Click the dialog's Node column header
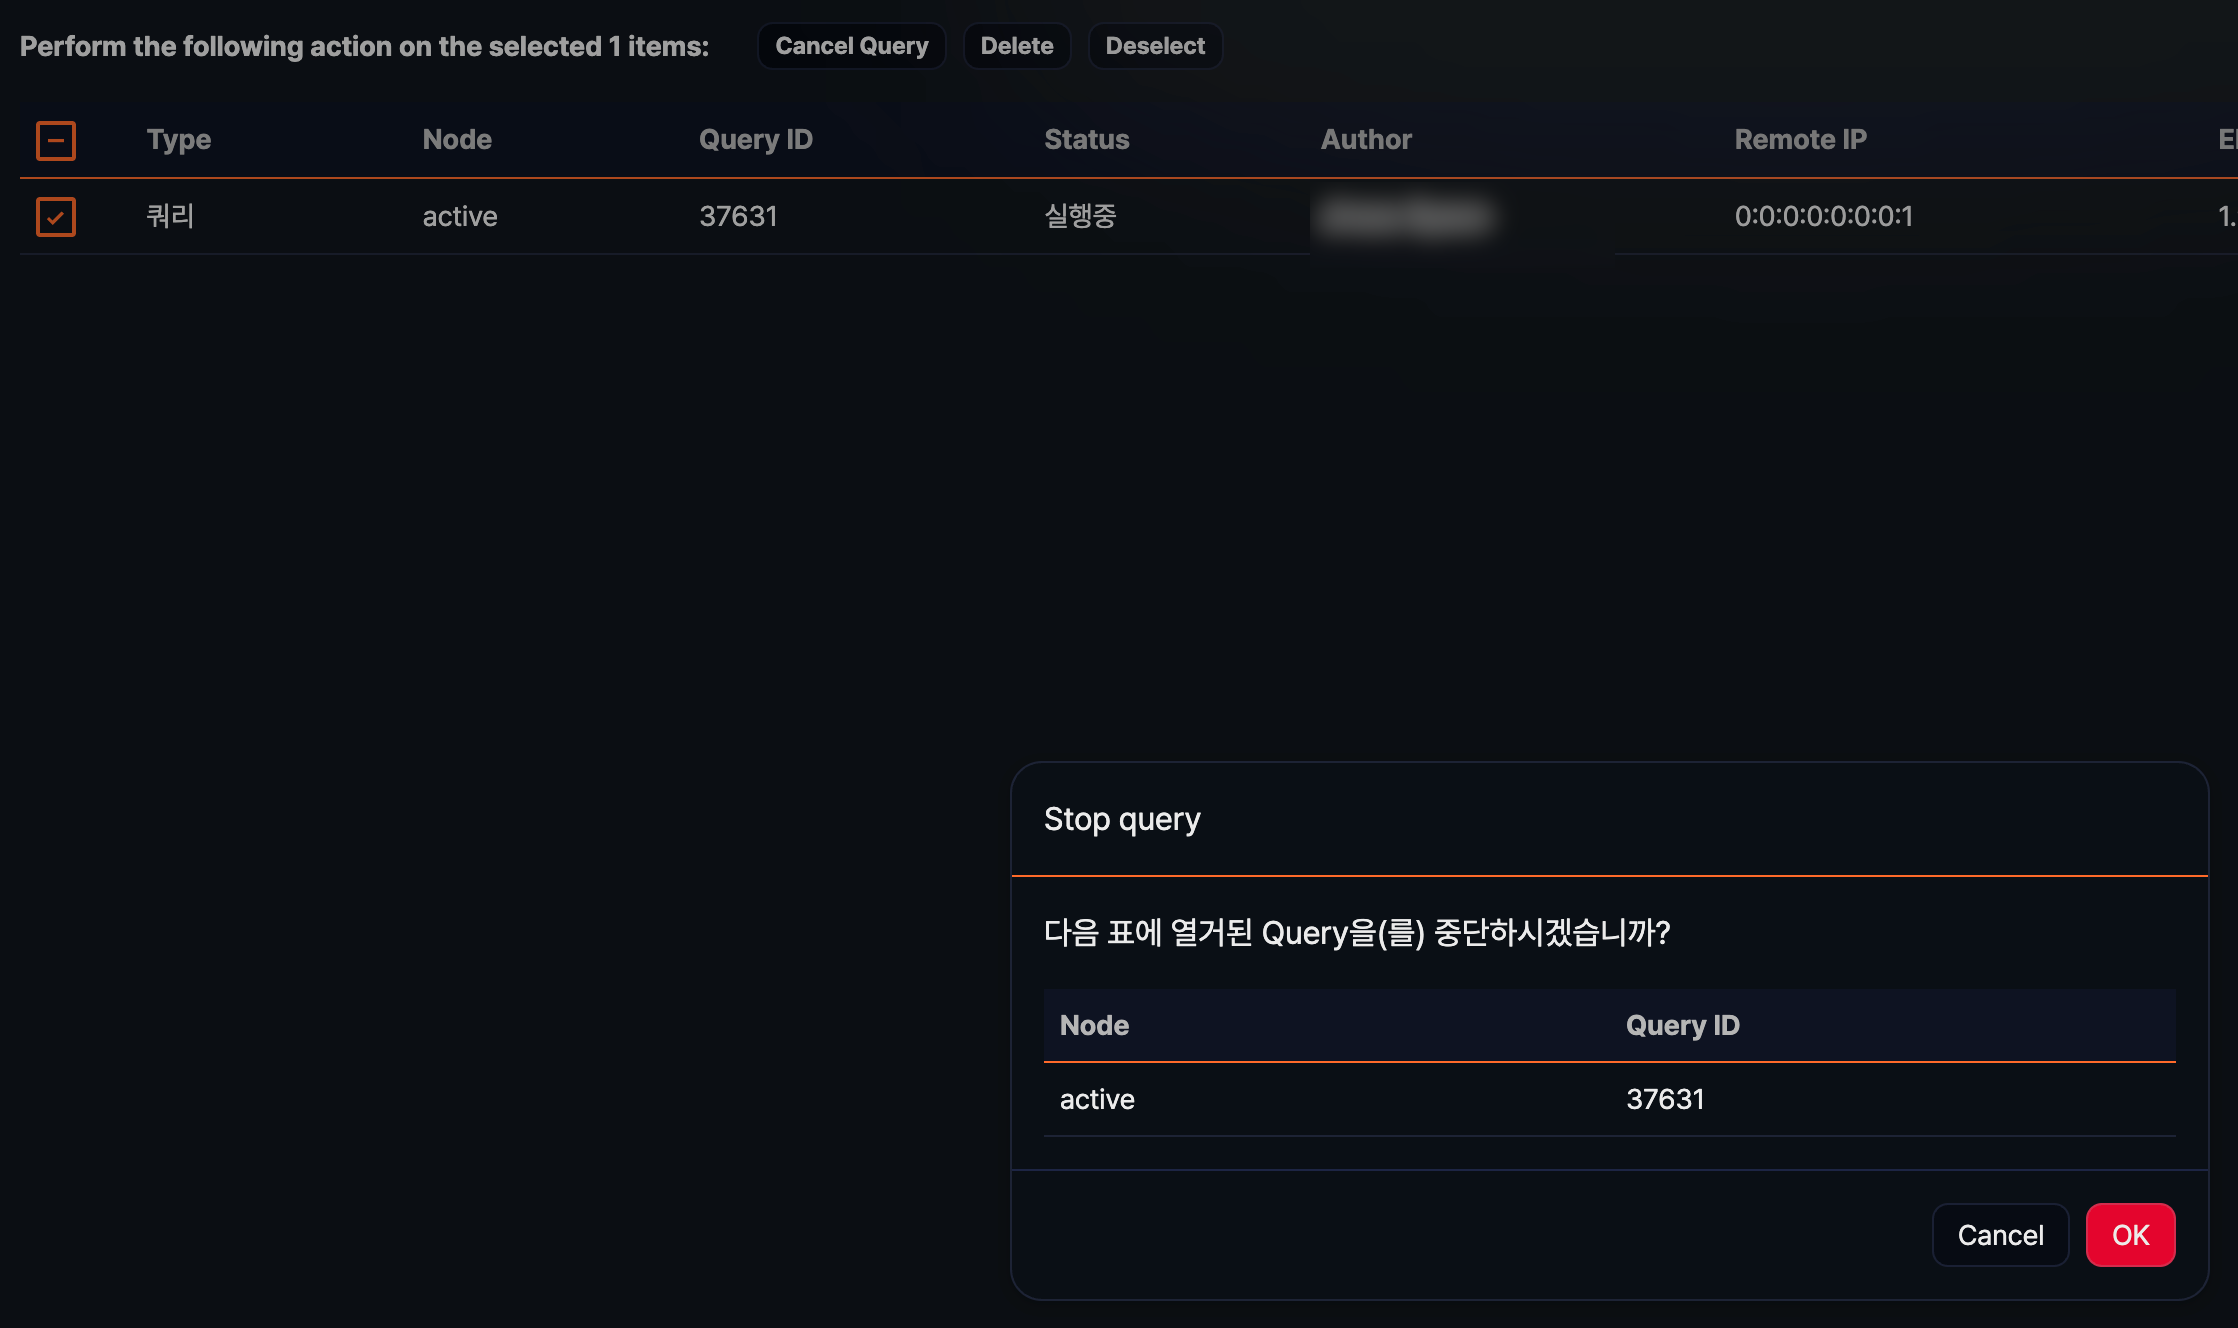2238x1328 pixels. click(1094, 1026)
